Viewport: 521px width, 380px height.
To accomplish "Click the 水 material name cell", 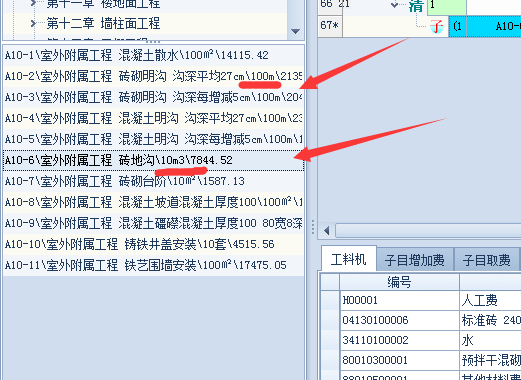I will coord(490,340).
